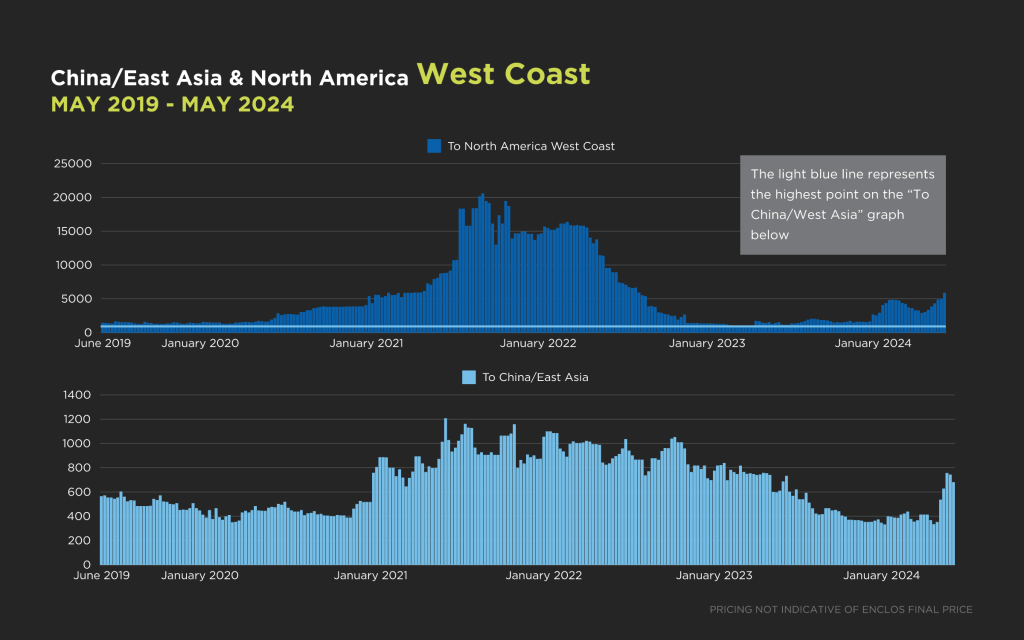Click the 15000 y-axis label on top chart
1024x640 pixels.
click(x=72, y=231)
